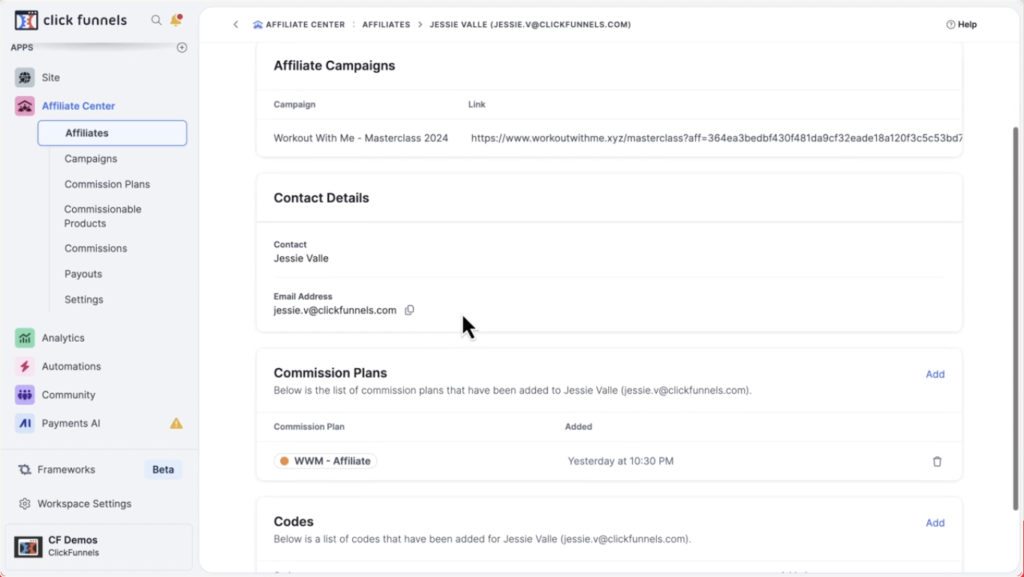This screenshot has height=577, width=1024.
Task: Open the Automations lightning icon
Action: [x=25, y=366]
